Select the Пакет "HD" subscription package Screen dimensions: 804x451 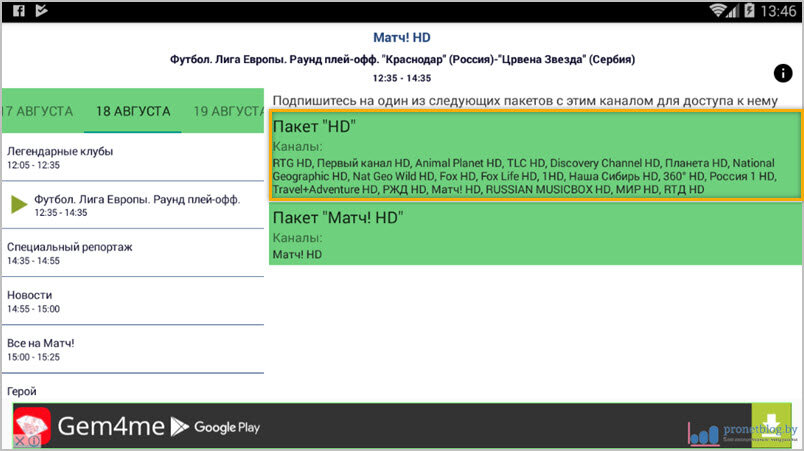(x=535, y=155)
